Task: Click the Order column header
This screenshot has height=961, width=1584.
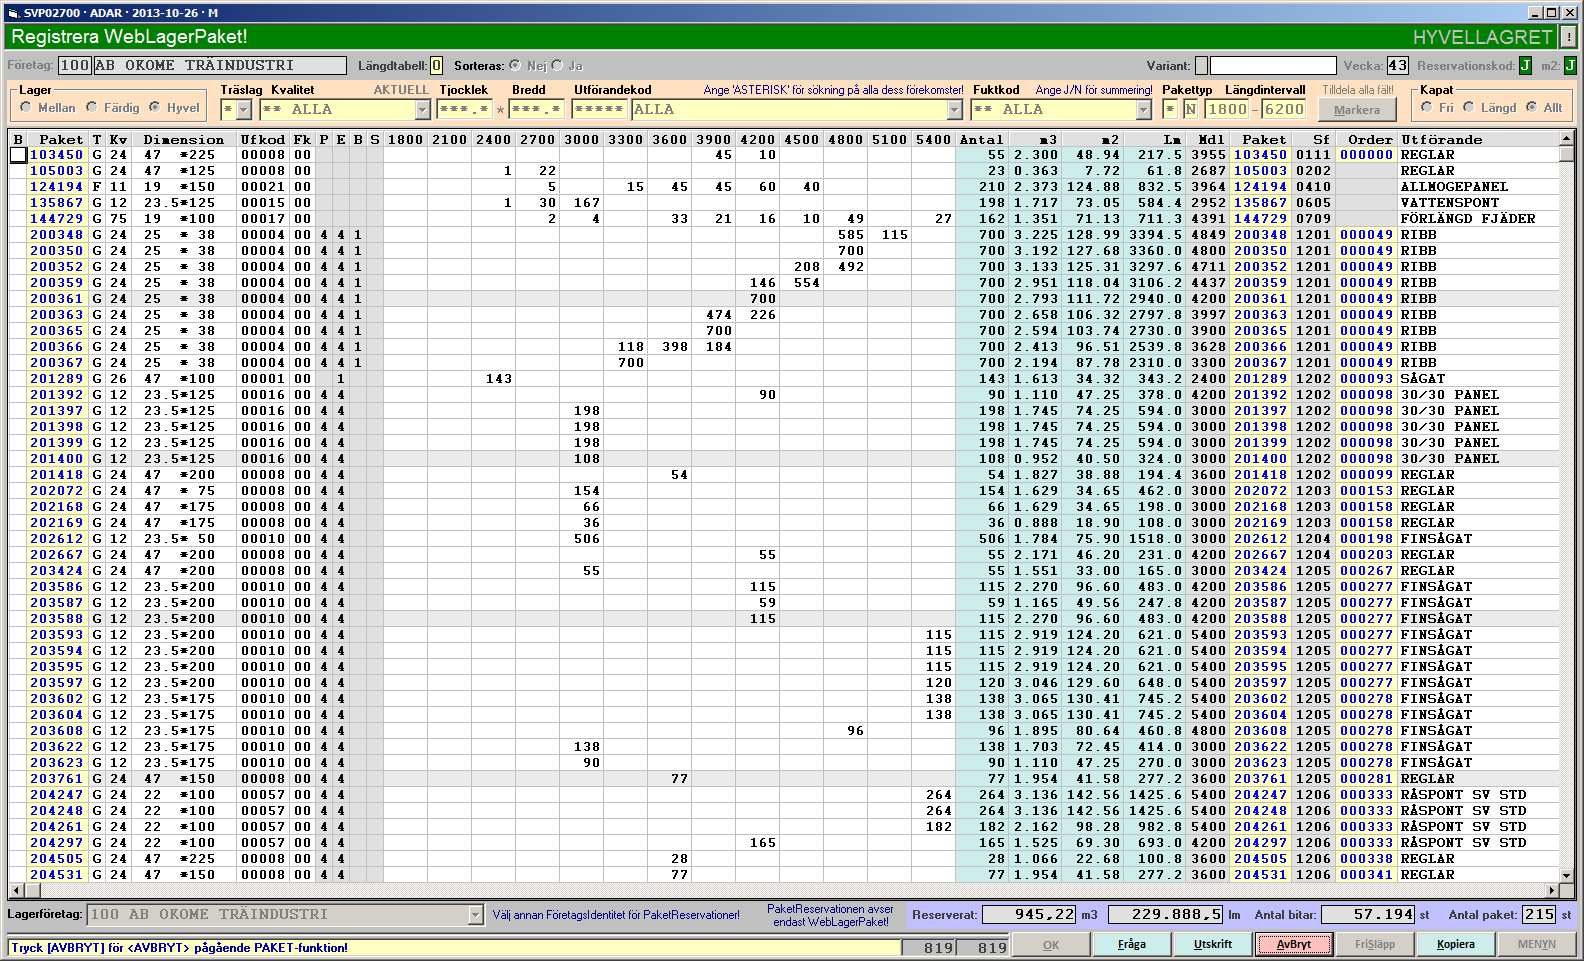Action: tap(1369, 139)
